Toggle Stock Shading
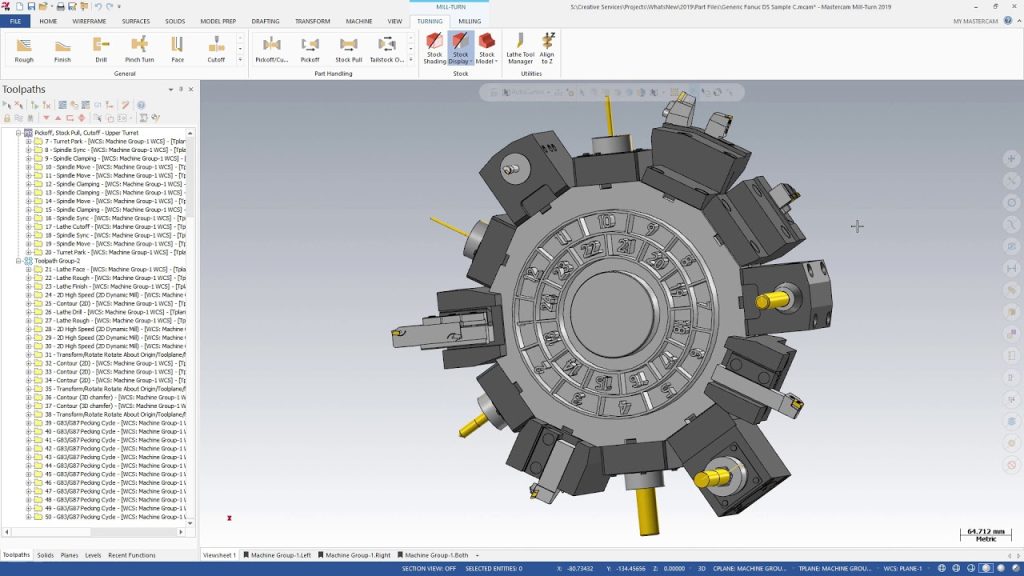 tap(434, 49)
